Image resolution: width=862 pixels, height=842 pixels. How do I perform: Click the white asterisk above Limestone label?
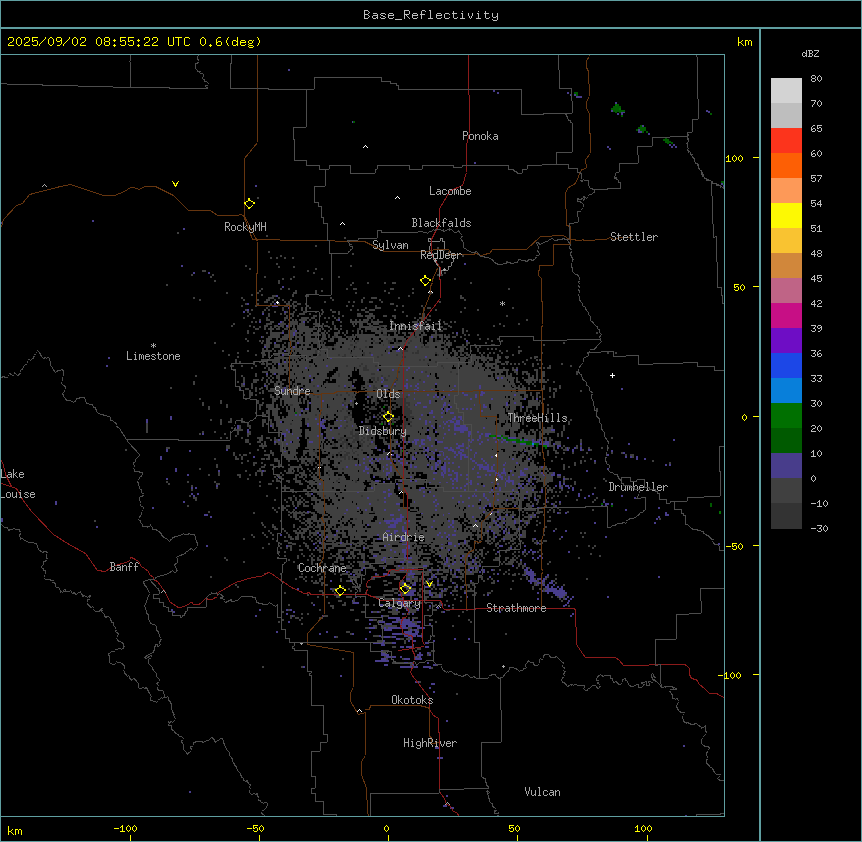click(x=153, y=345)
